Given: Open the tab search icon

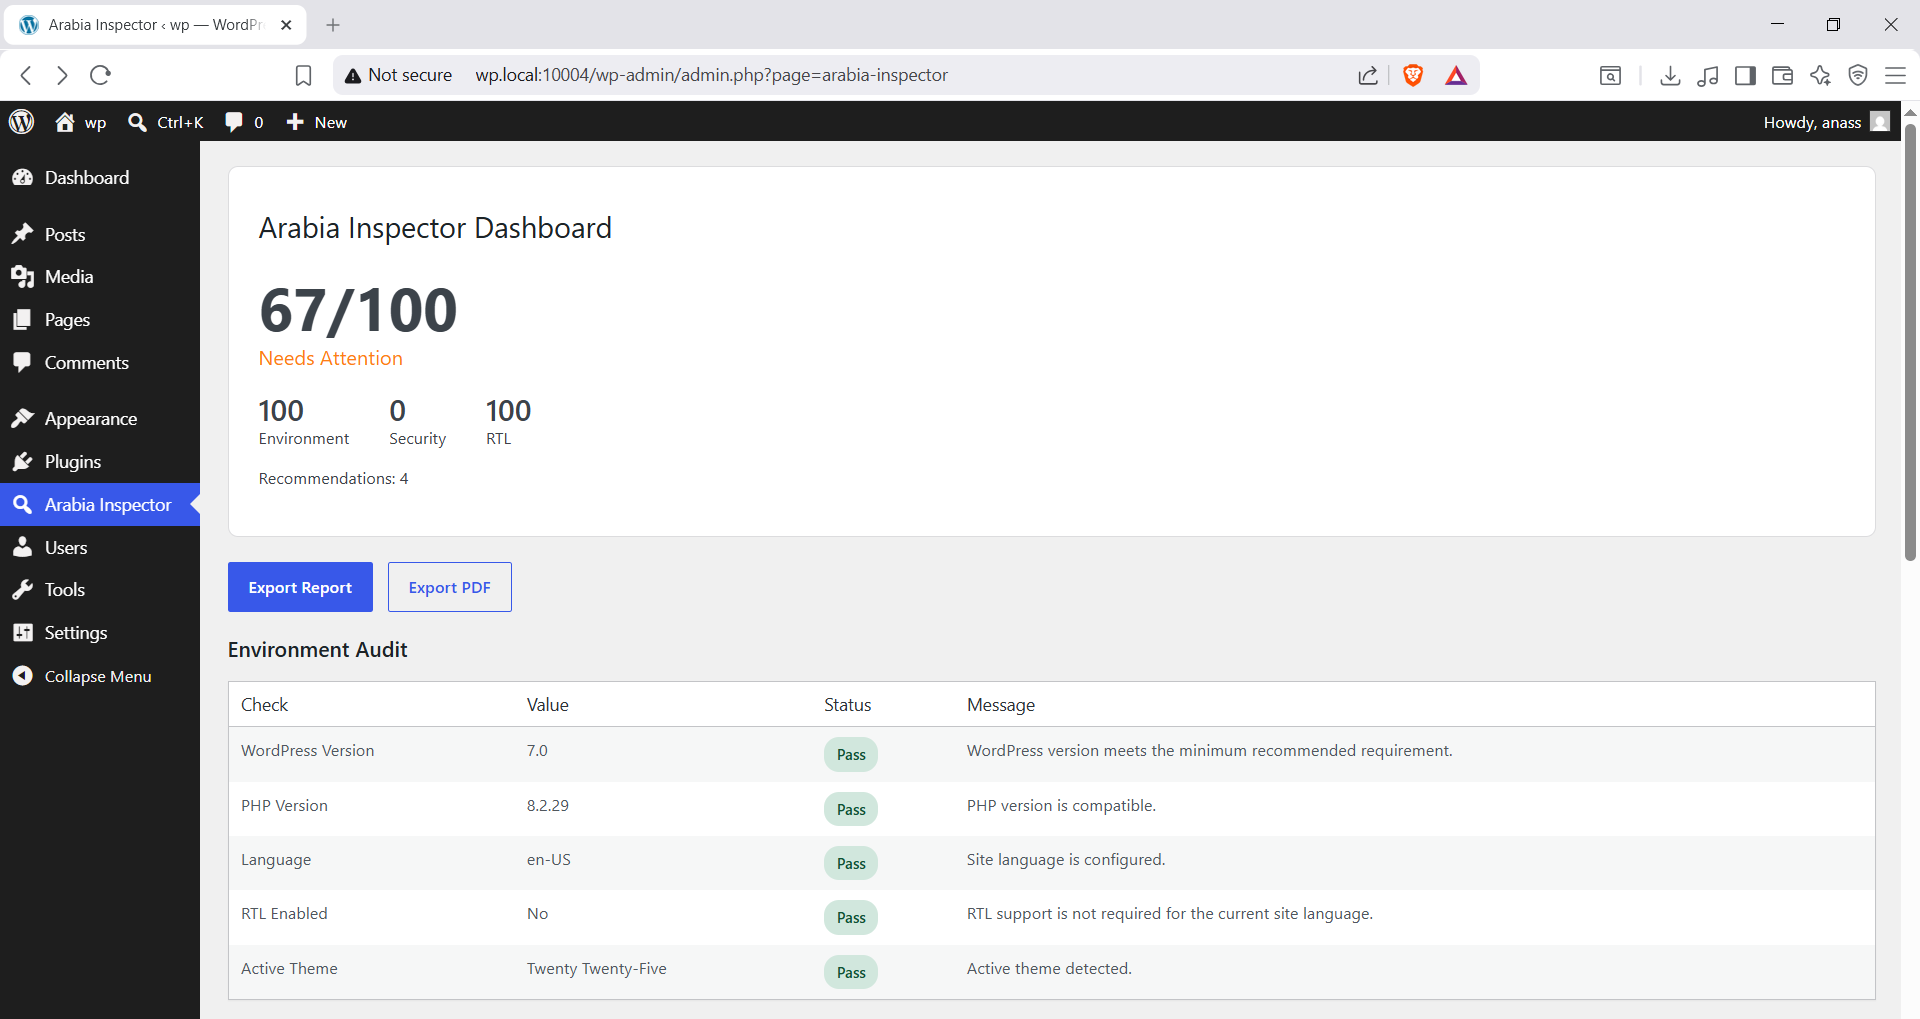Looking at the screenshot, I should [1610, 75].
